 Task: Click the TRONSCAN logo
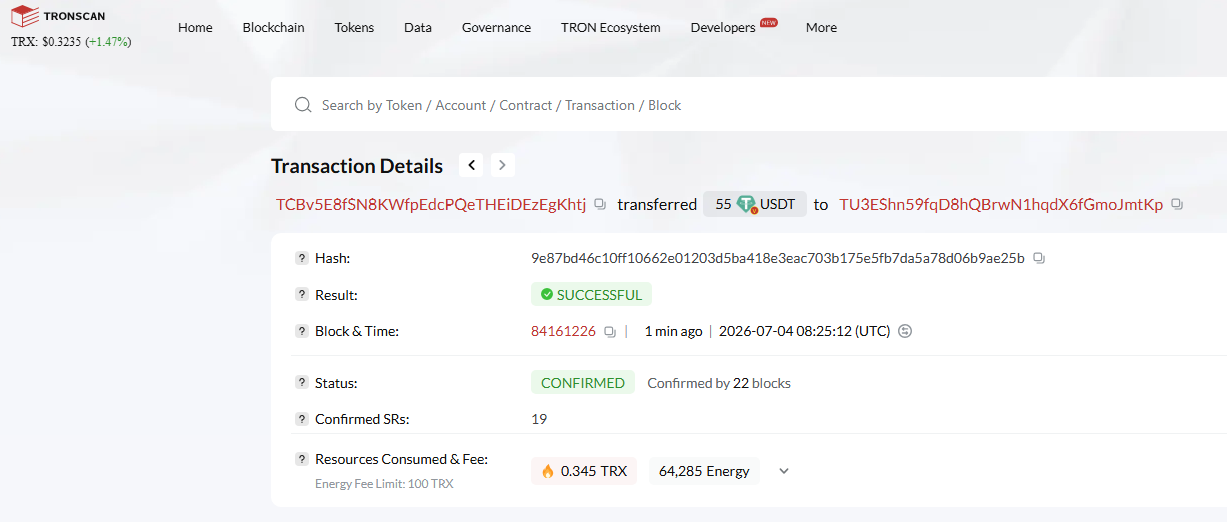pos(58,16)
